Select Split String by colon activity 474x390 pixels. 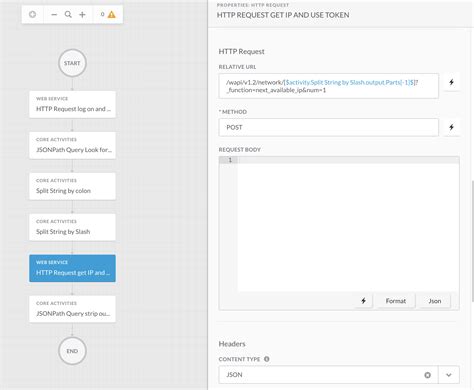pos(72,186)
